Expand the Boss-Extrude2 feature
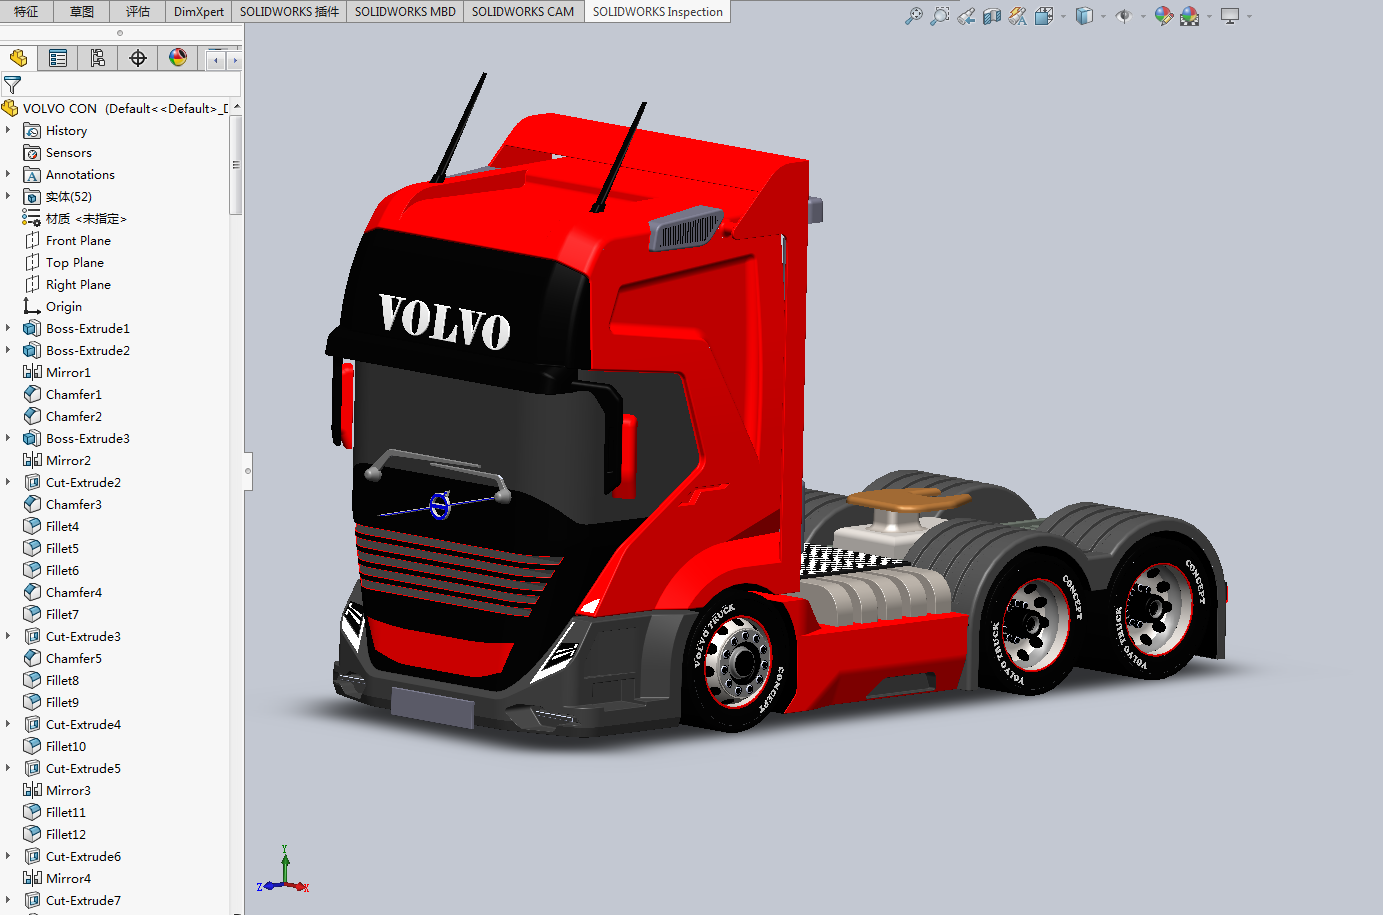This screenshot has height=915, width=1383. pyautogui.click(x=8, y=350)
